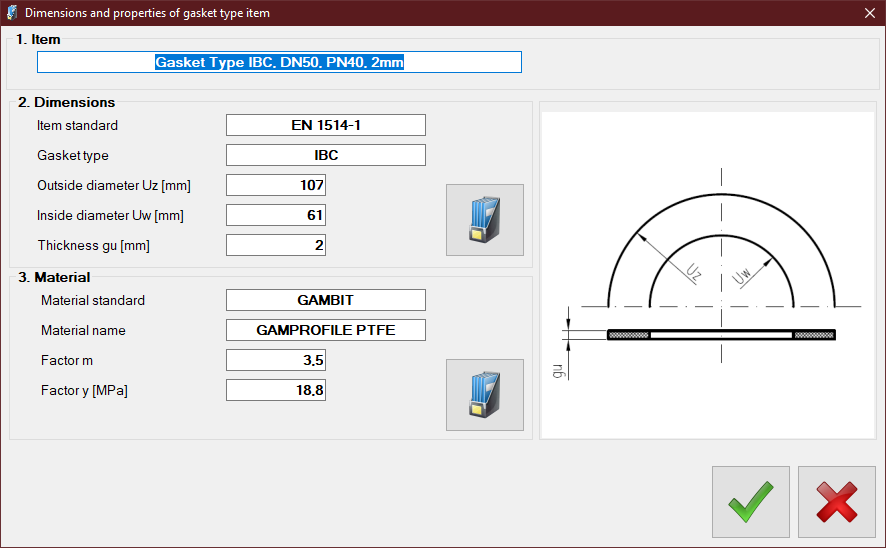The height and width of the screenshot is (548, 886).
Task: Click the Material name GAMPROFILE PTFE field
Action: point(325,330)
